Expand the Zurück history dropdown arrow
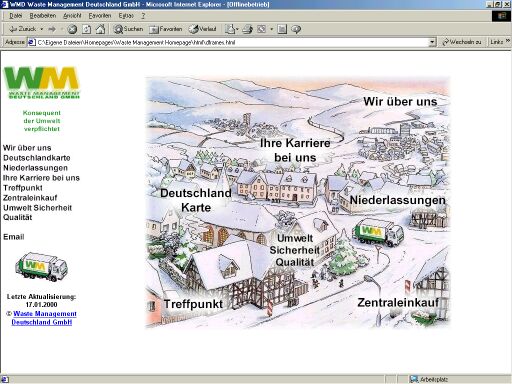Screen dimensions: 512x384 pos(42,29)
